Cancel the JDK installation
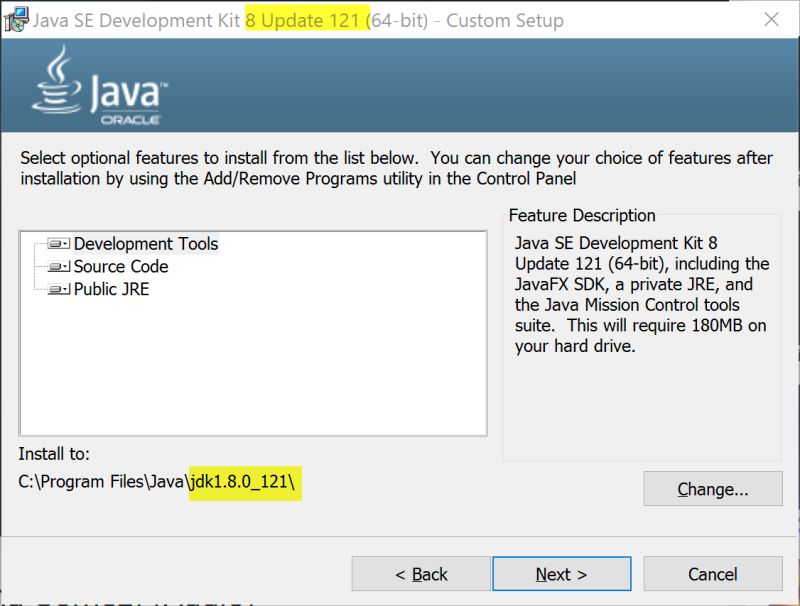The height and width of the screenshot is (606, 800). tap(713, 573)
